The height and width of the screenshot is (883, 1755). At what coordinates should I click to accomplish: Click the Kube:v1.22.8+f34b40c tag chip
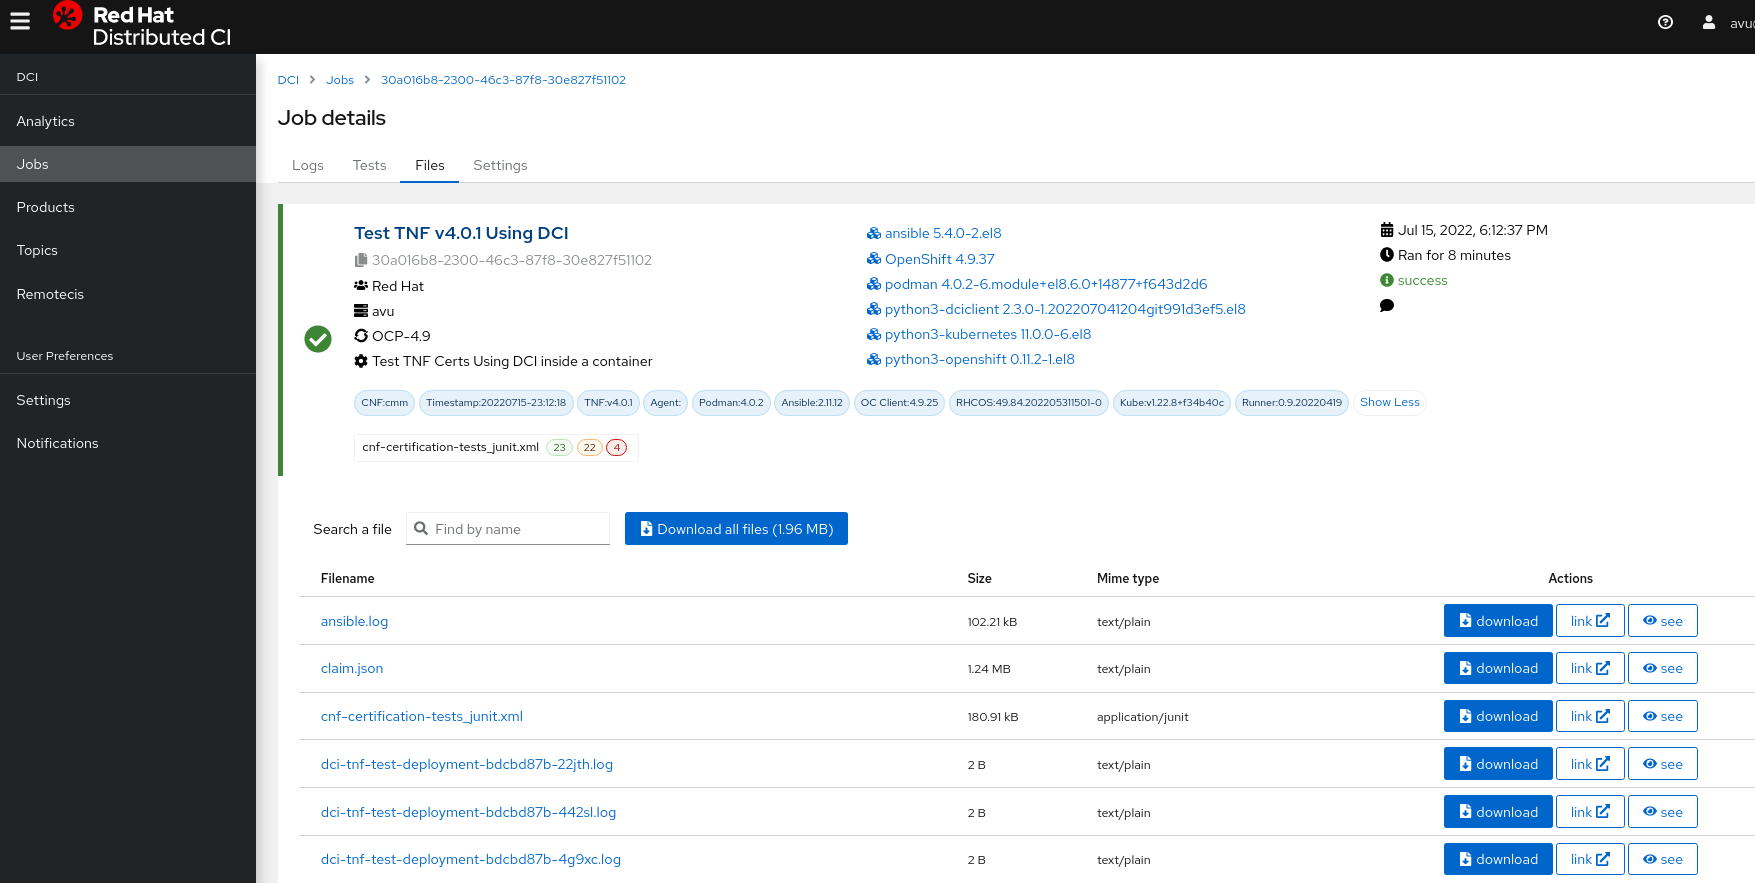click(1171, 403)
